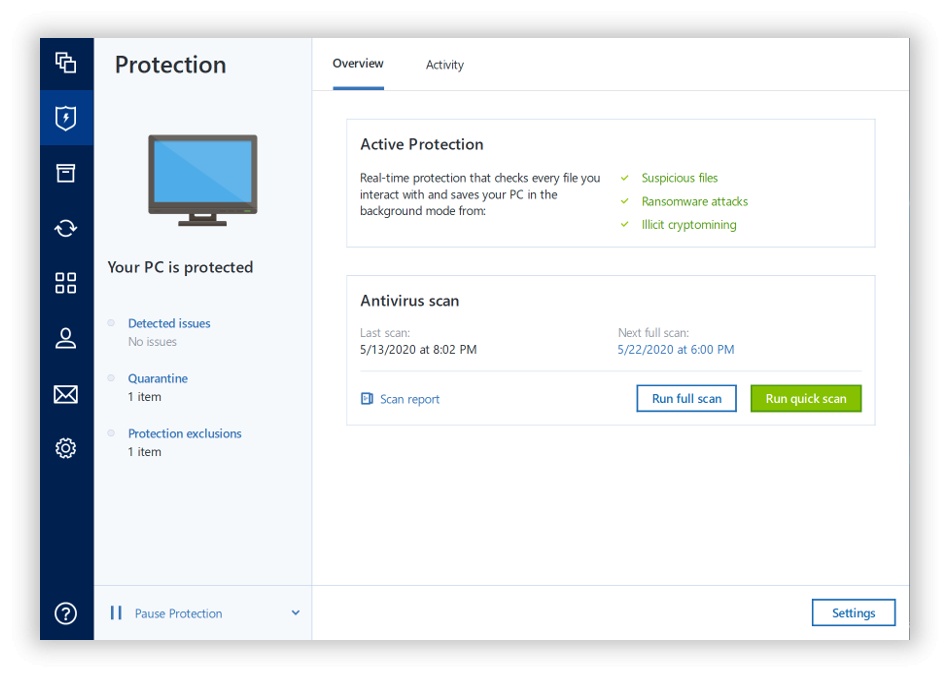Click the Run full scan button
Viewport: 950px width, 678px height.
686,398
